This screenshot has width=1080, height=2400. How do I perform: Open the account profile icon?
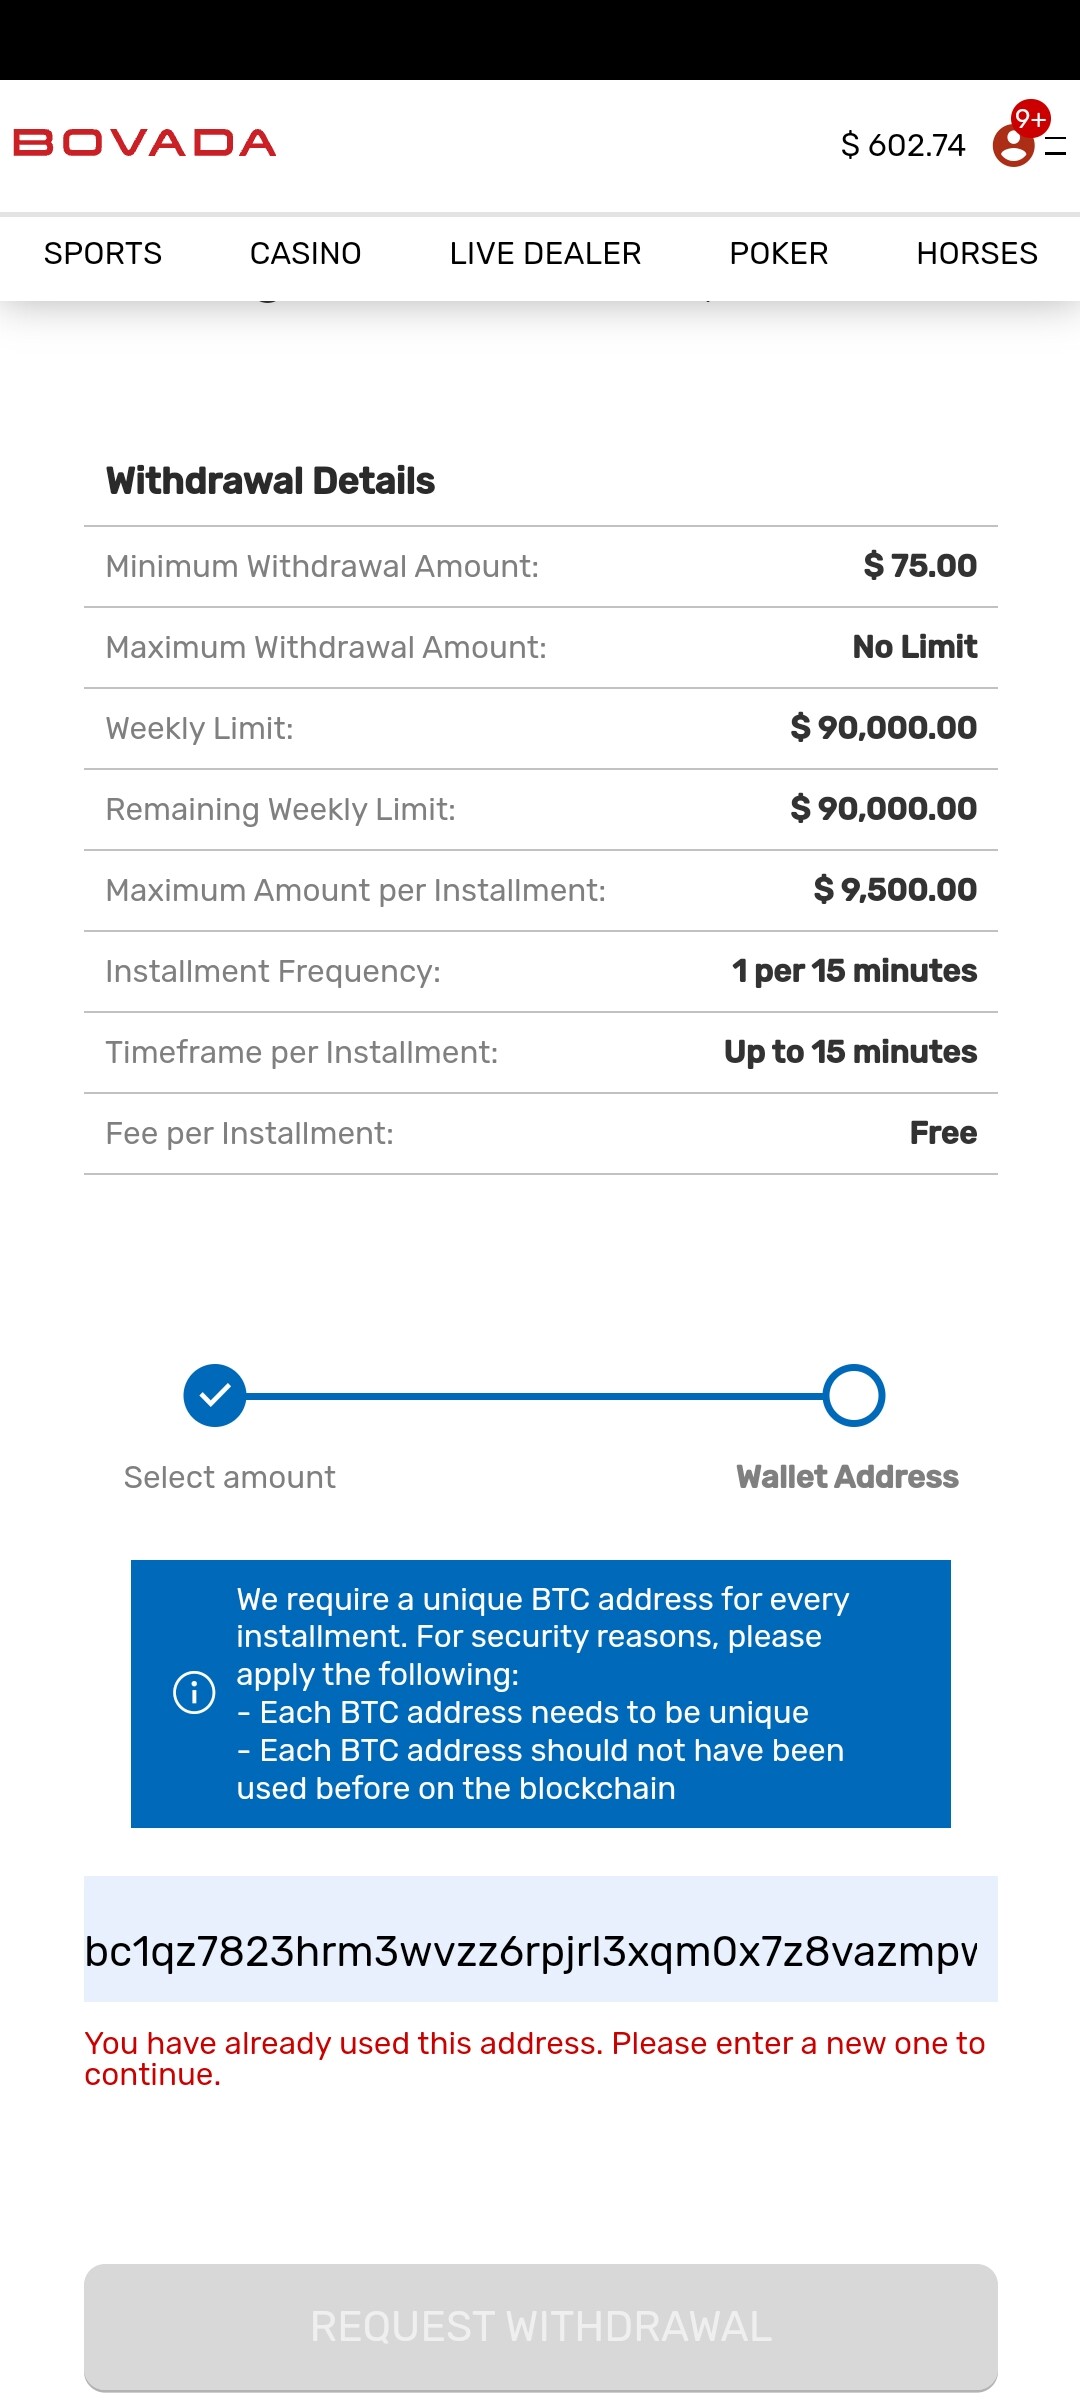1012,148
